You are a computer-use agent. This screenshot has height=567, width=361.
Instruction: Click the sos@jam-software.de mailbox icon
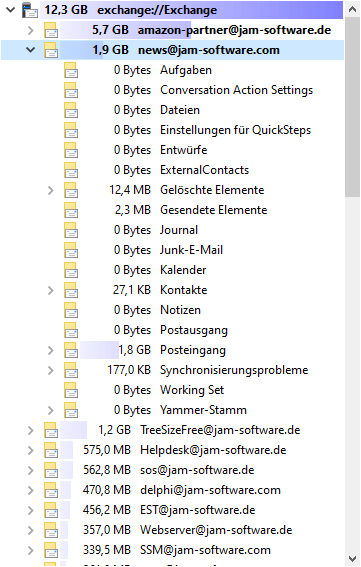[x=51, y=470]
